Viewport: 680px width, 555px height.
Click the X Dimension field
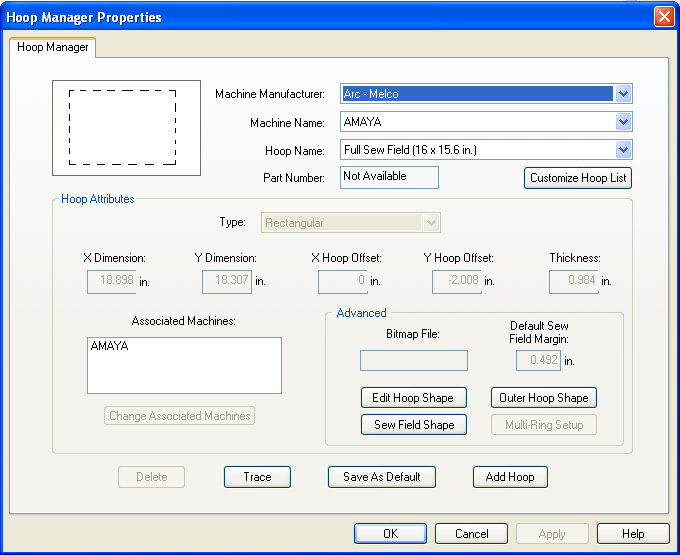111,282
